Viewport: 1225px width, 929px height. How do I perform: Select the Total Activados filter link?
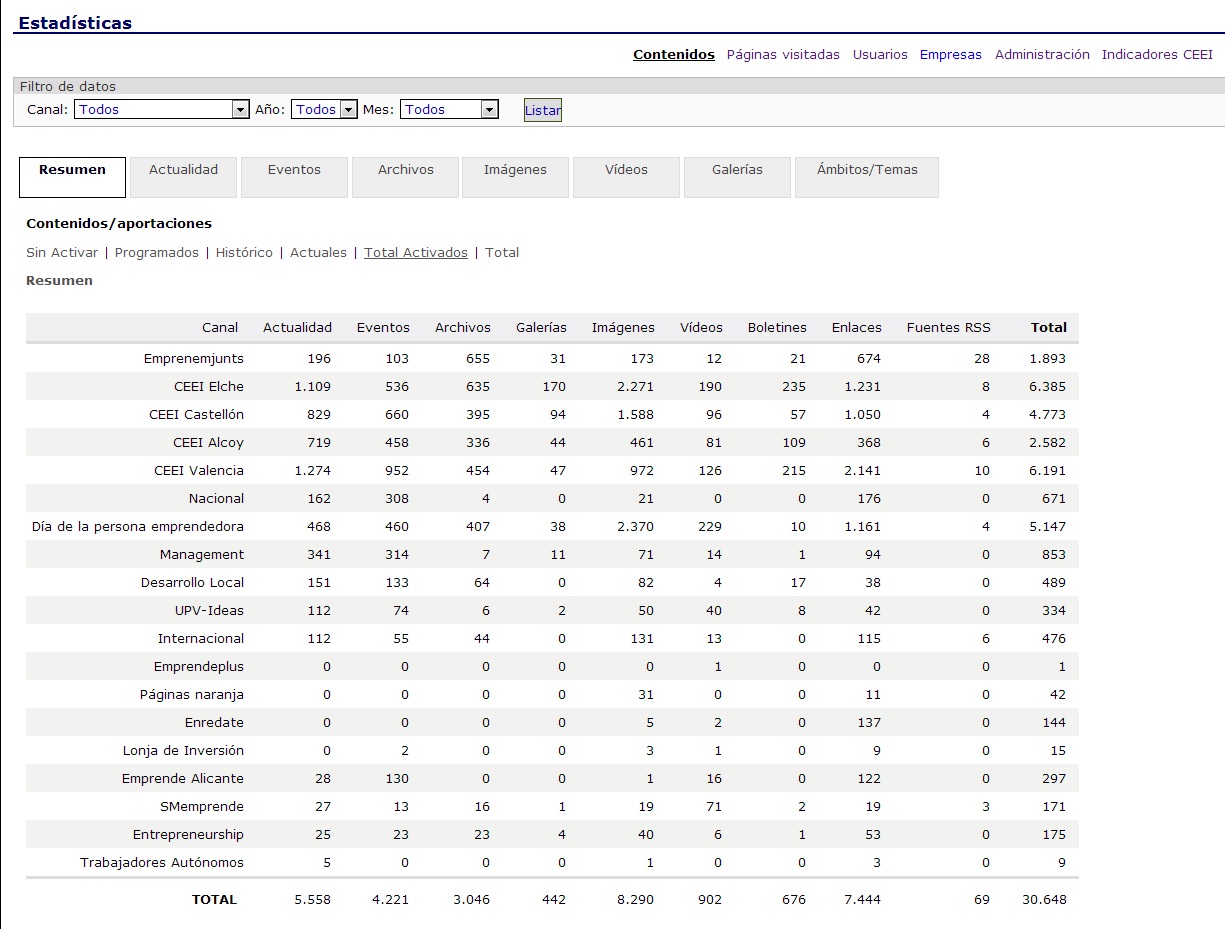pyautogui.click(x=416, y=253)
